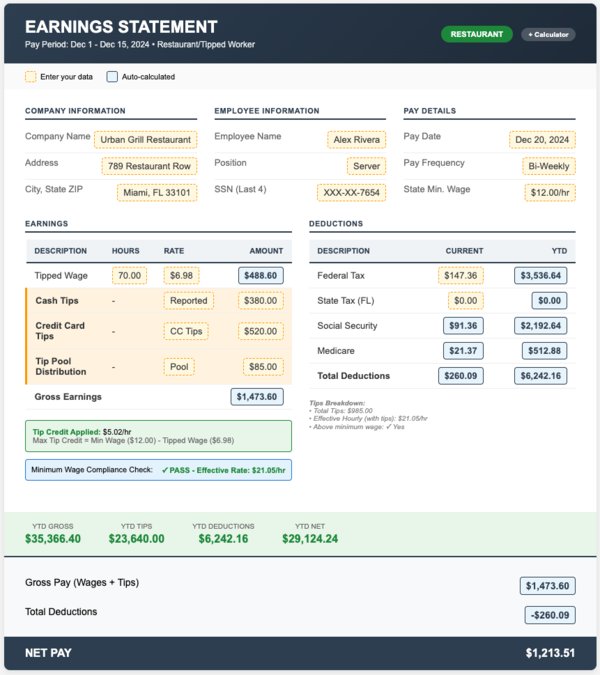Click the green RESTAURANT badge

(476, 34)
